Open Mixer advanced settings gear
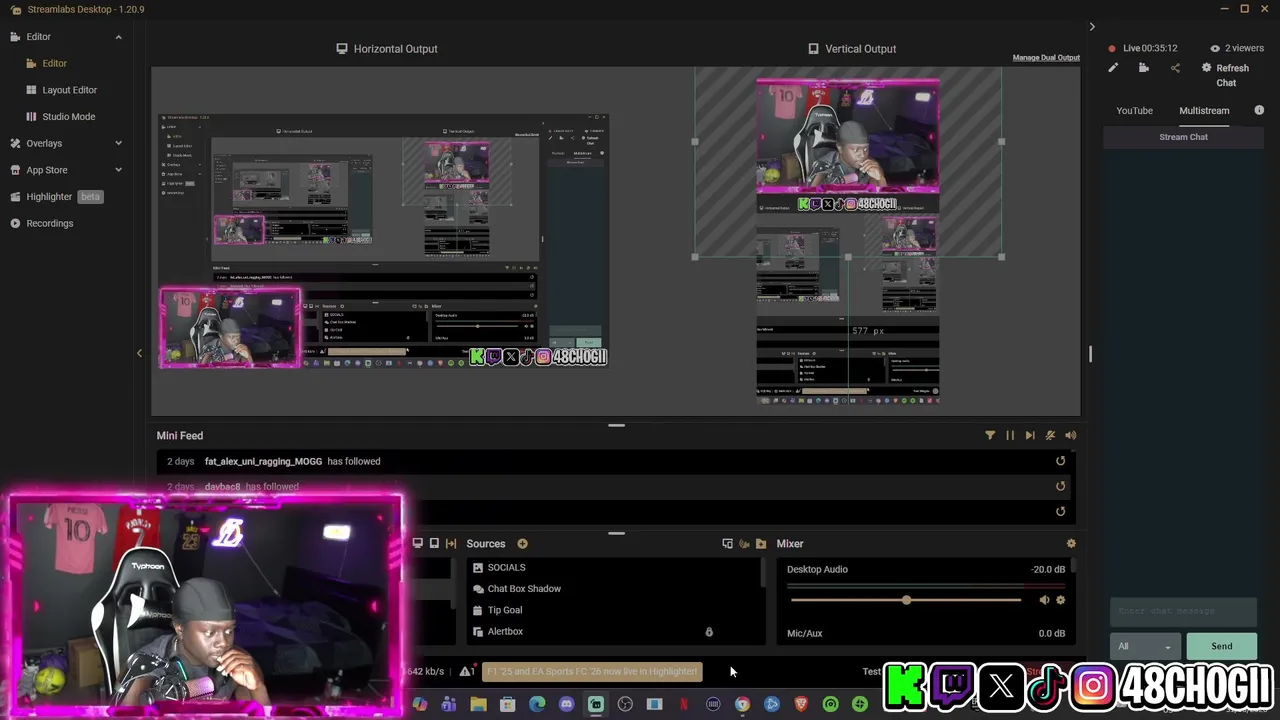This screenshot has width=1280, height=720. click(x=1071, y=544)
